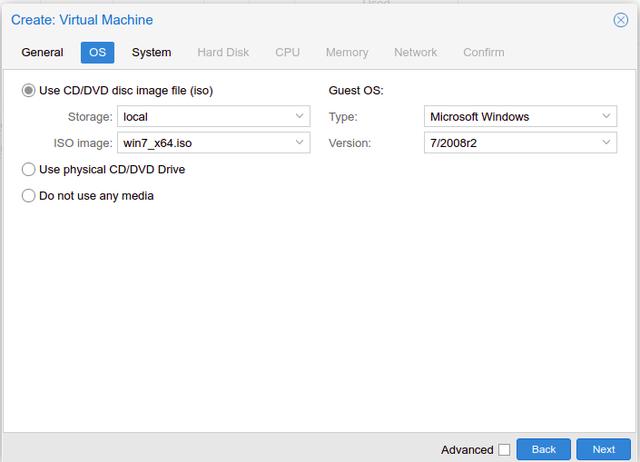The height and width of the screenshot is (462, 640).
Task: Click the Network tab
Action: point(416,52)
